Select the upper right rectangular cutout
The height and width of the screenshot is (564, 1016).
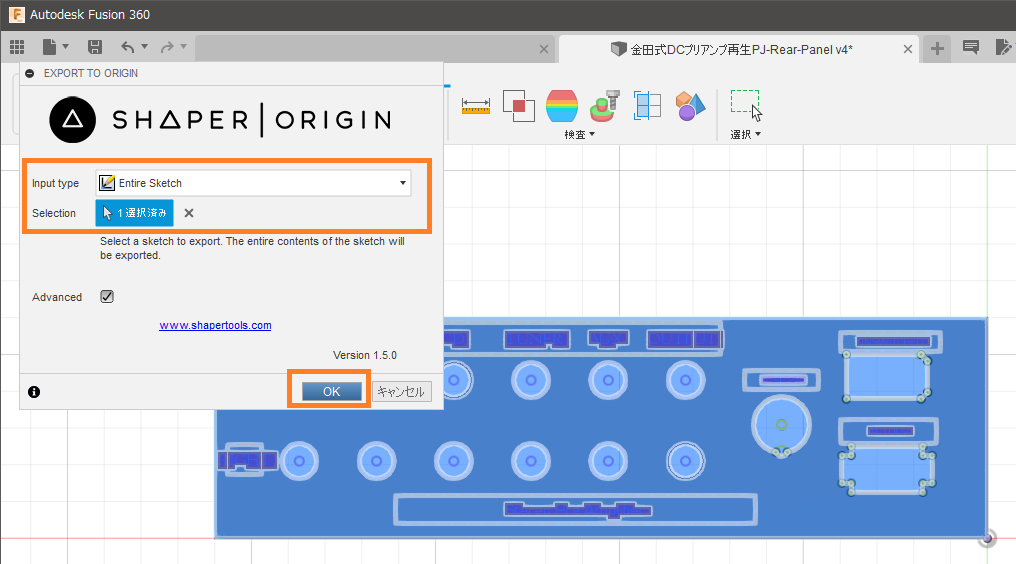tap(886, 377)
